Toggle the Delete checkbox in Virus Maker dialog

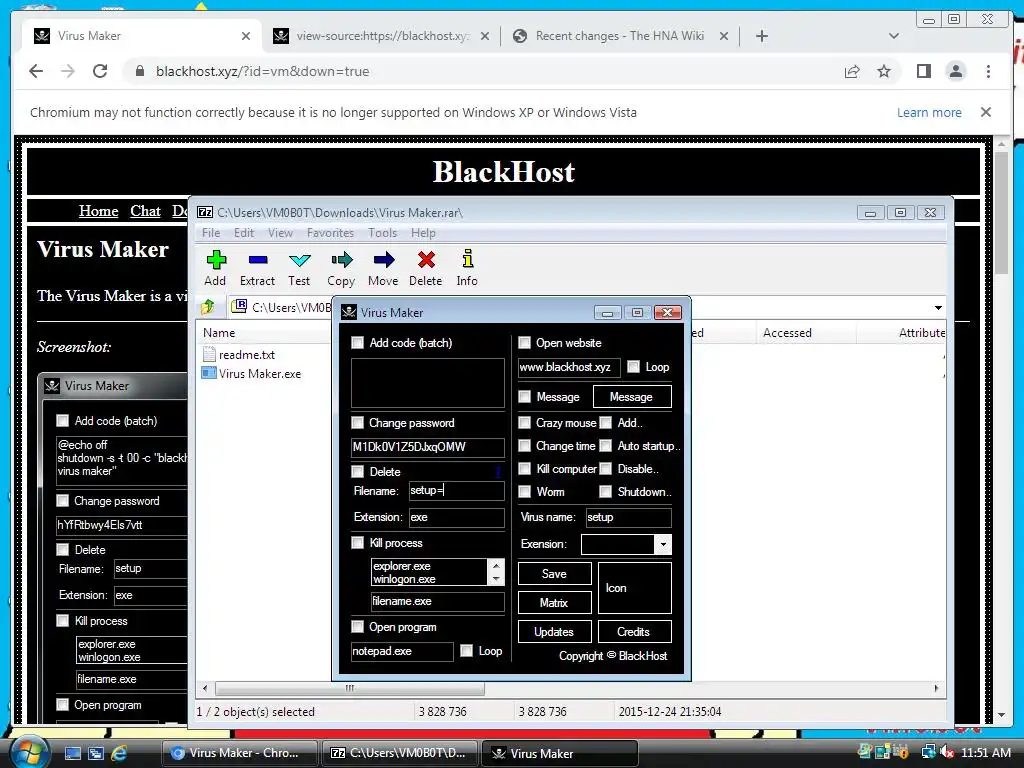[357, 472]
